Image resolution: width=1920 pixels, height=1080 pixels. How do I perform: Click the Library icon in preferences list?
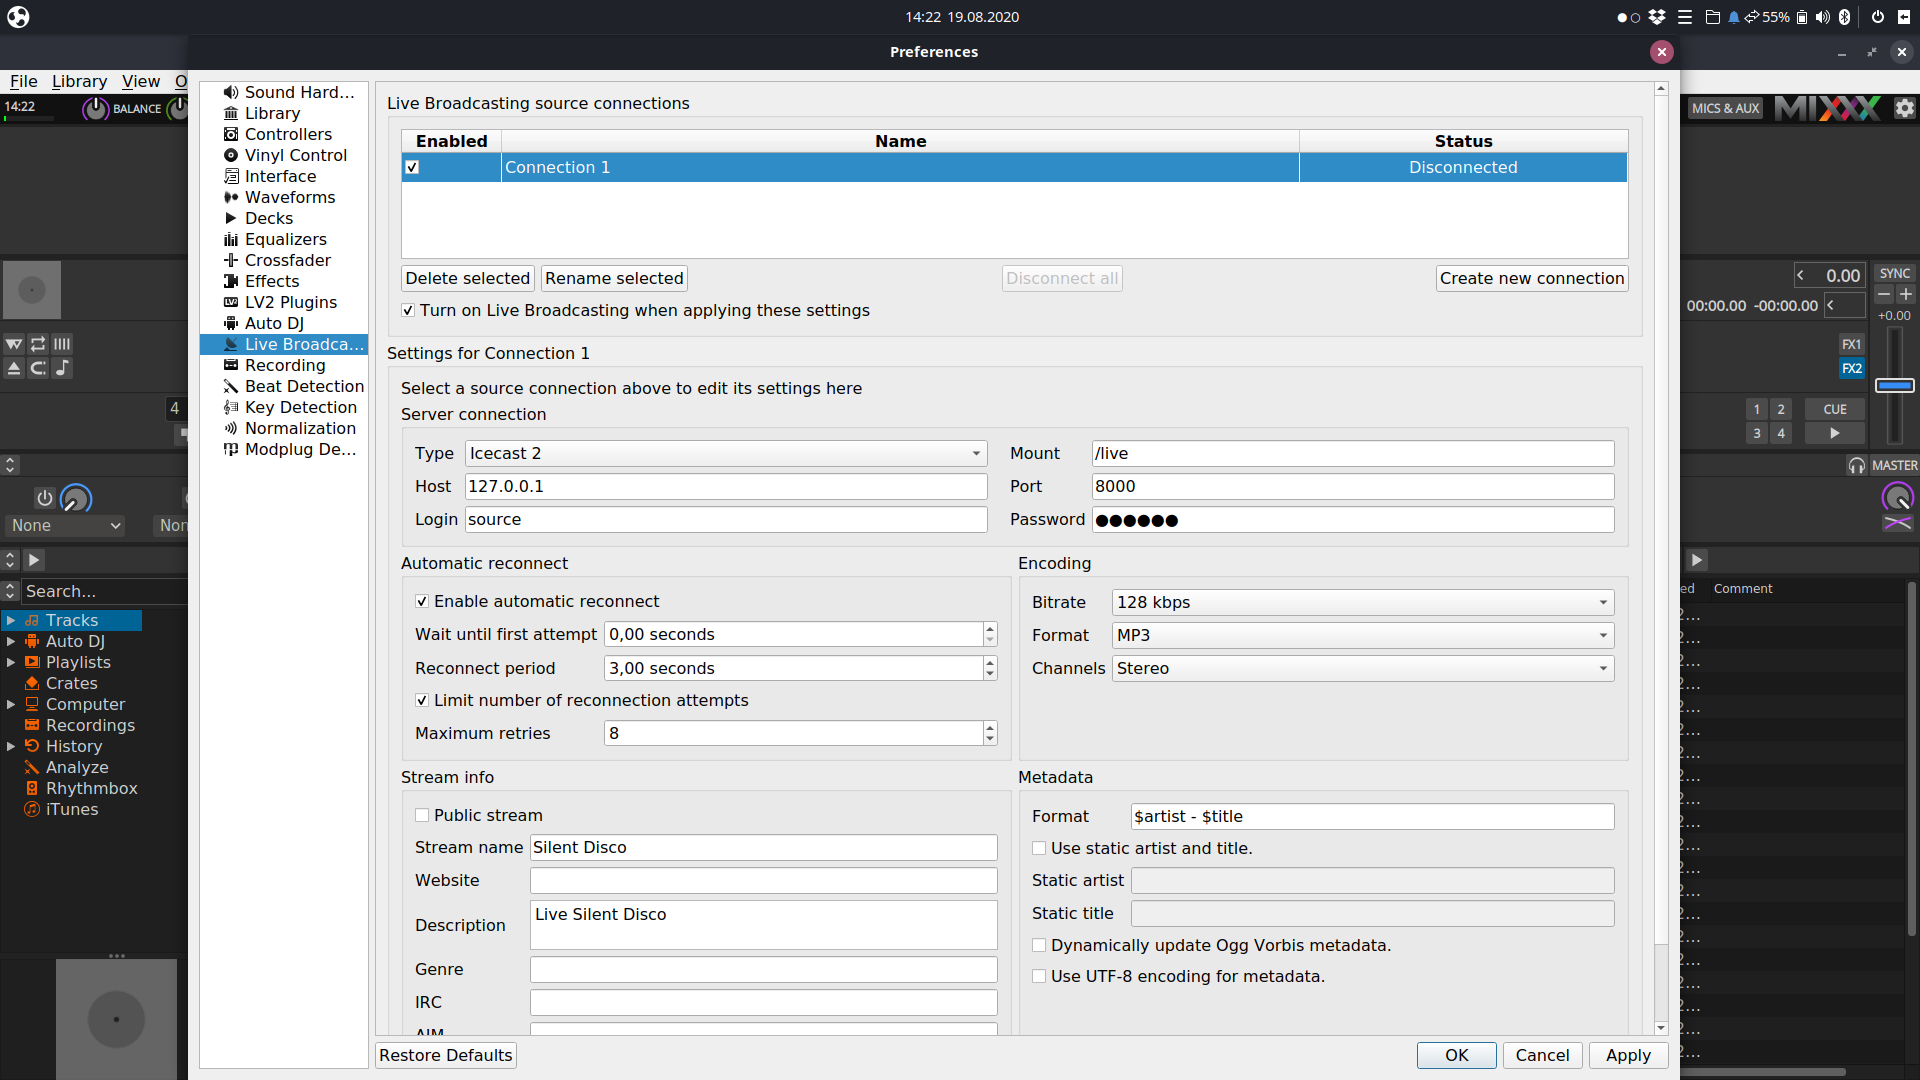click(231, 113)
